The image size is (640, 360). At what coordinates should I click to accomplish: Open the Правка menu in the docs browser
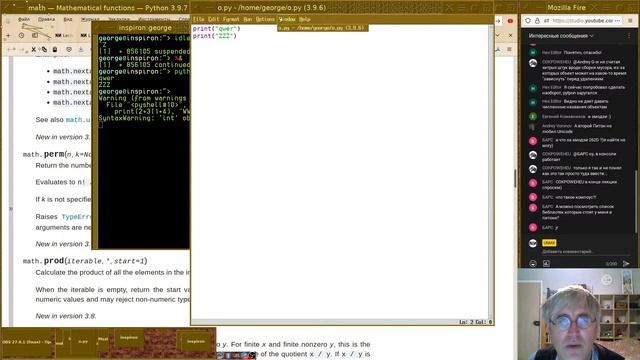point(46,19)
